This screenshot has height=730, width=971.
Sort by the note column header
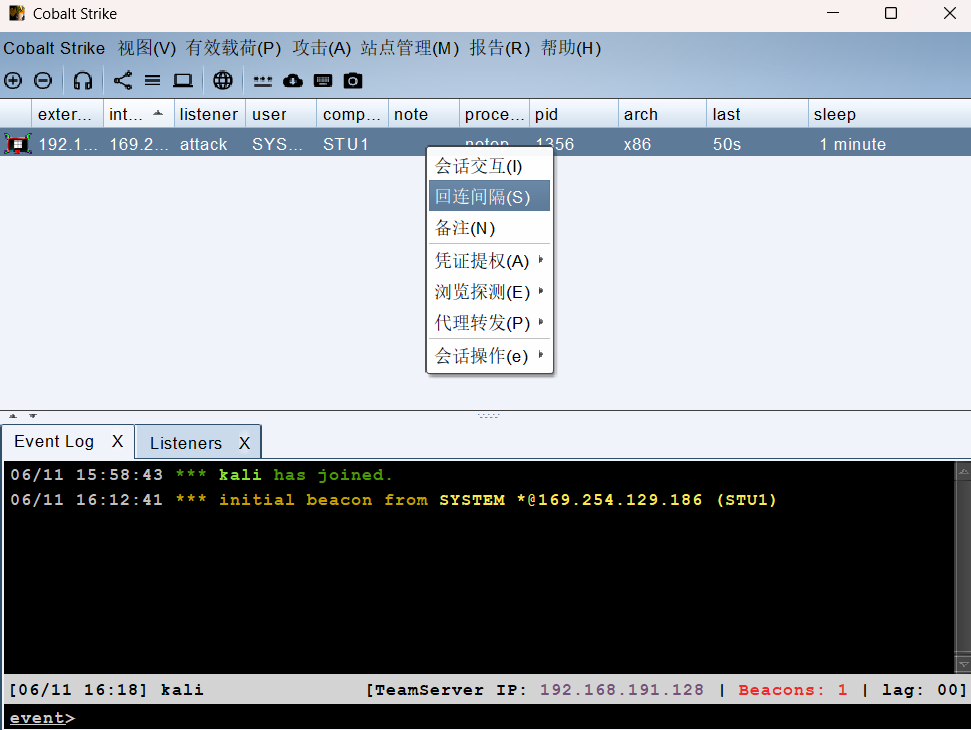pos(424,114)
